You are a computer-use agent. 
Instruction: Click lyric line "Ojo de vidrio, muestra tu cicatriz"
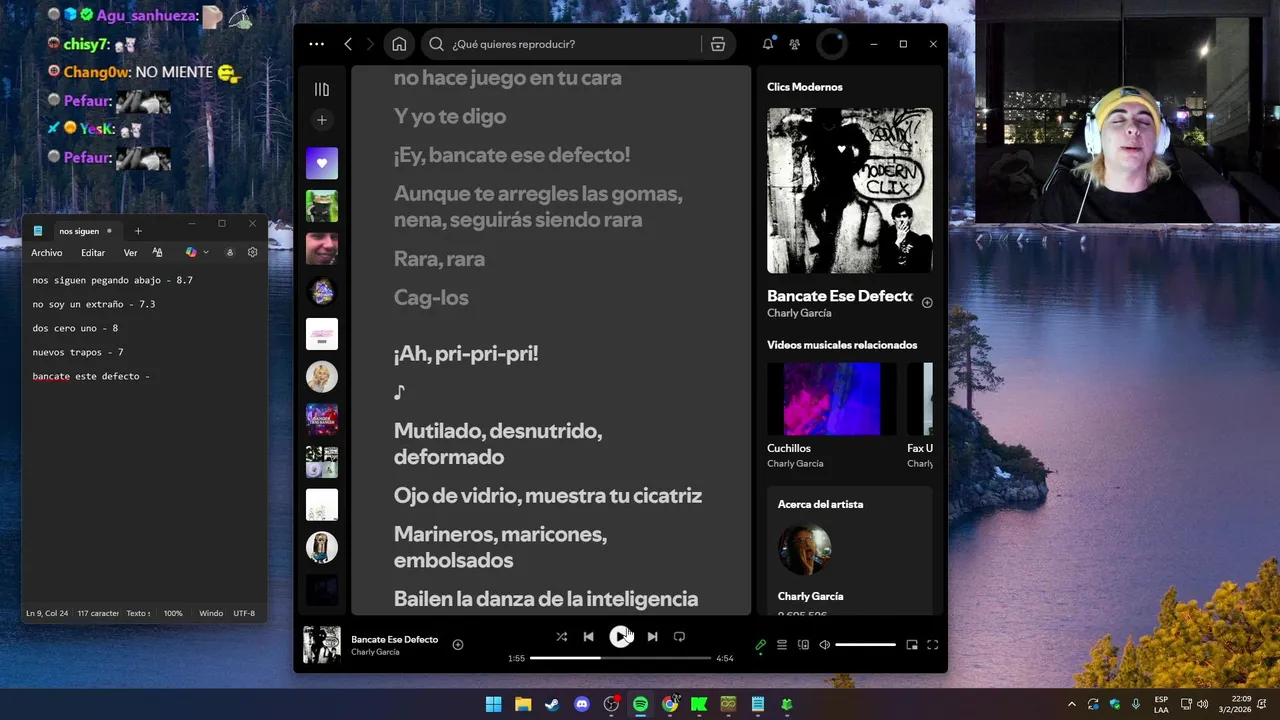[x=548, y=496]
